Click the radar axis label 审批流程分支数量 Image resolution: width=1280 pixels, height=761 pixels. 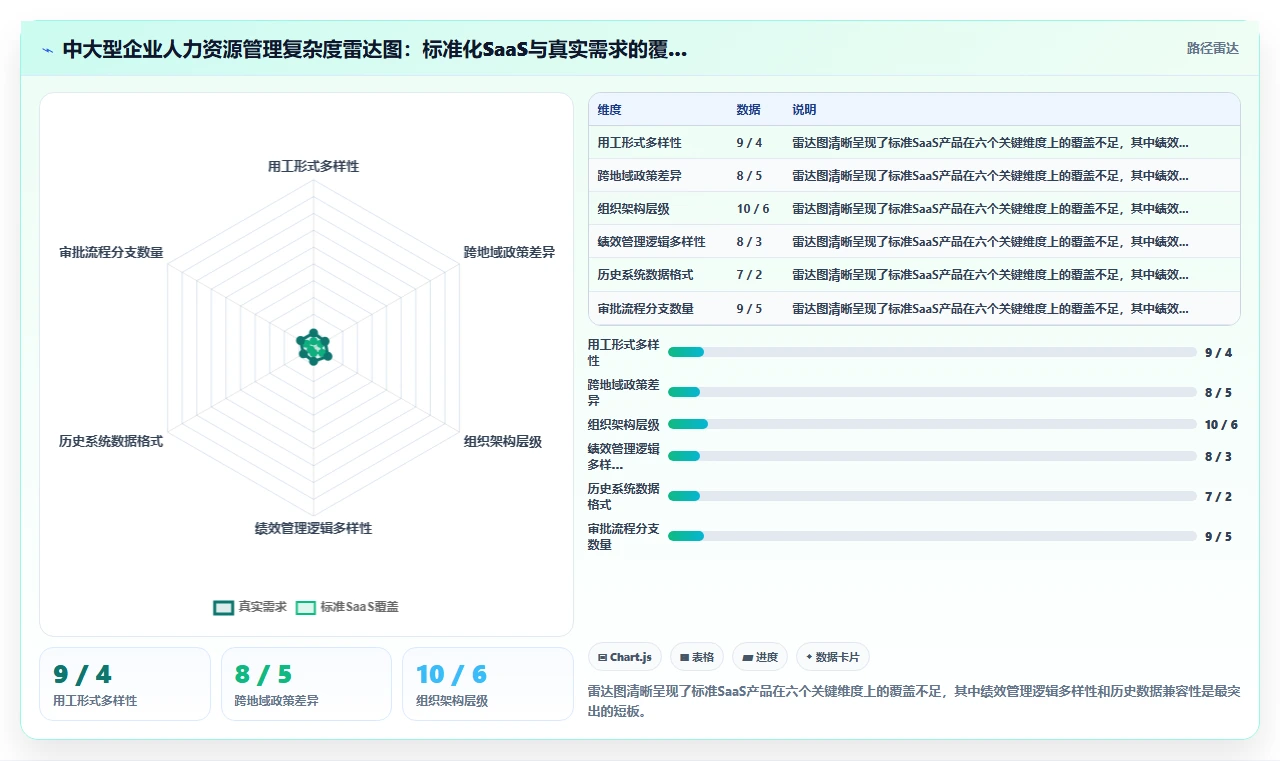111,253
